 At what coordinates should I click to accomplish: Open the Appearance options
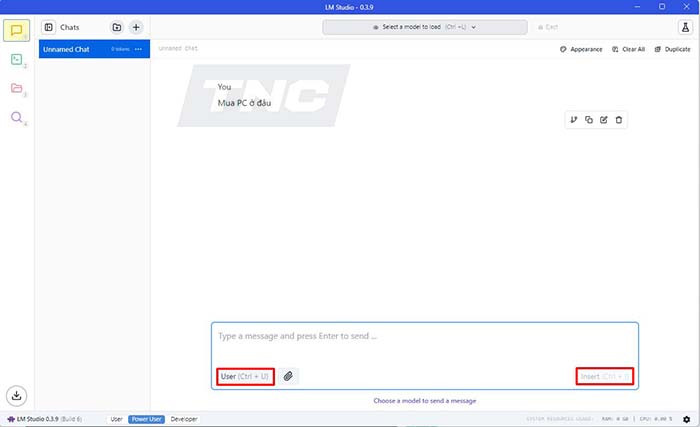coord(581,49)
